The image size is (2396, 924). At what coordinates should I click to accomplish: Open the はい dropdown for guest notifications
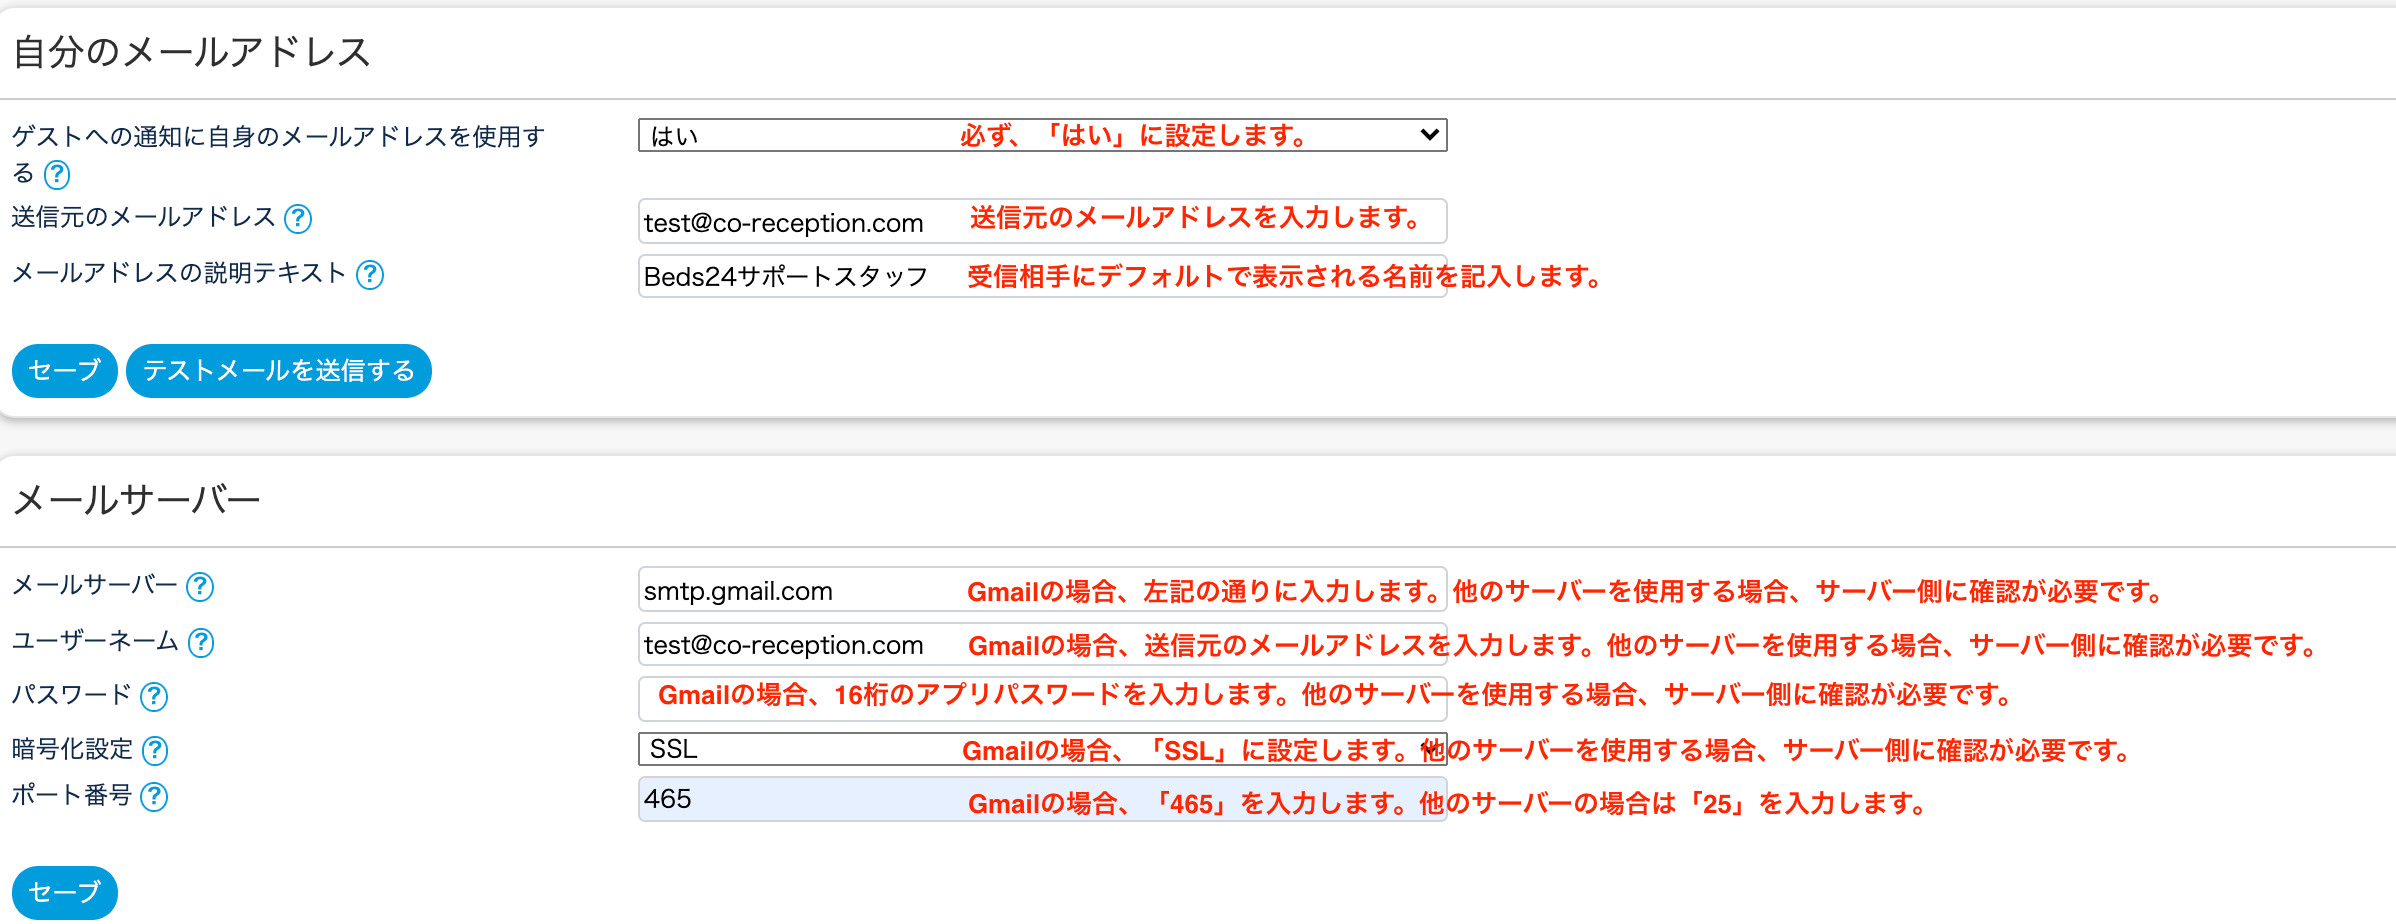tap(1041, 135)
